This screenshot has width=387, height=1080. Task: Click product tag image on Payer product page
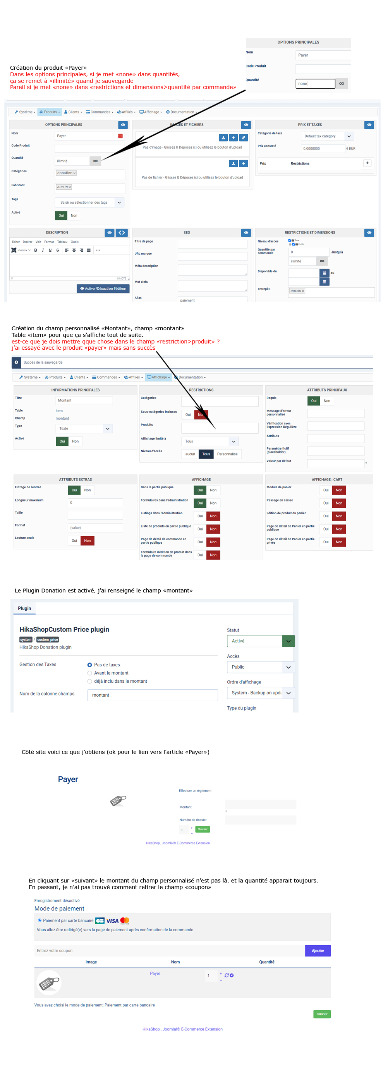pyautogui.click(x=118, y=800)
